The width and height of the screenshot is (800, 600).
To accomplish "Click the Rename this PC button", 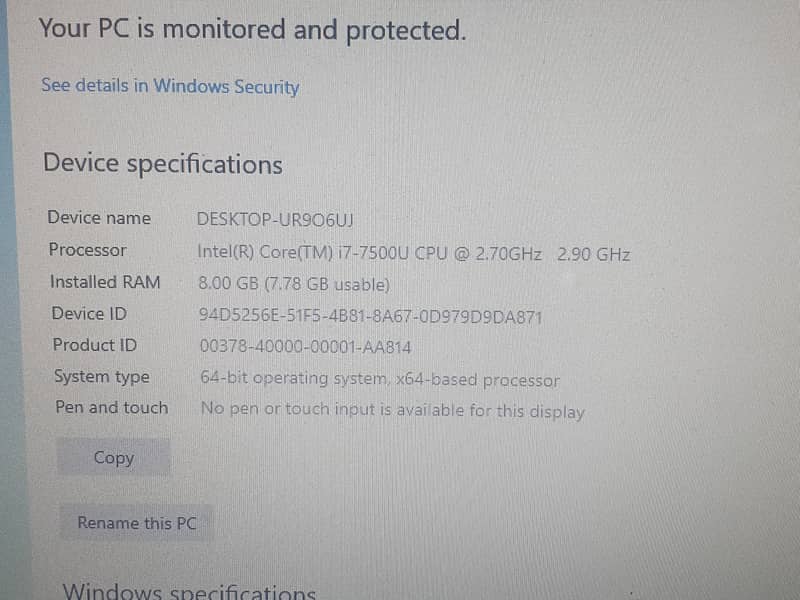I will pyautogui.click(x=136, y=523).
